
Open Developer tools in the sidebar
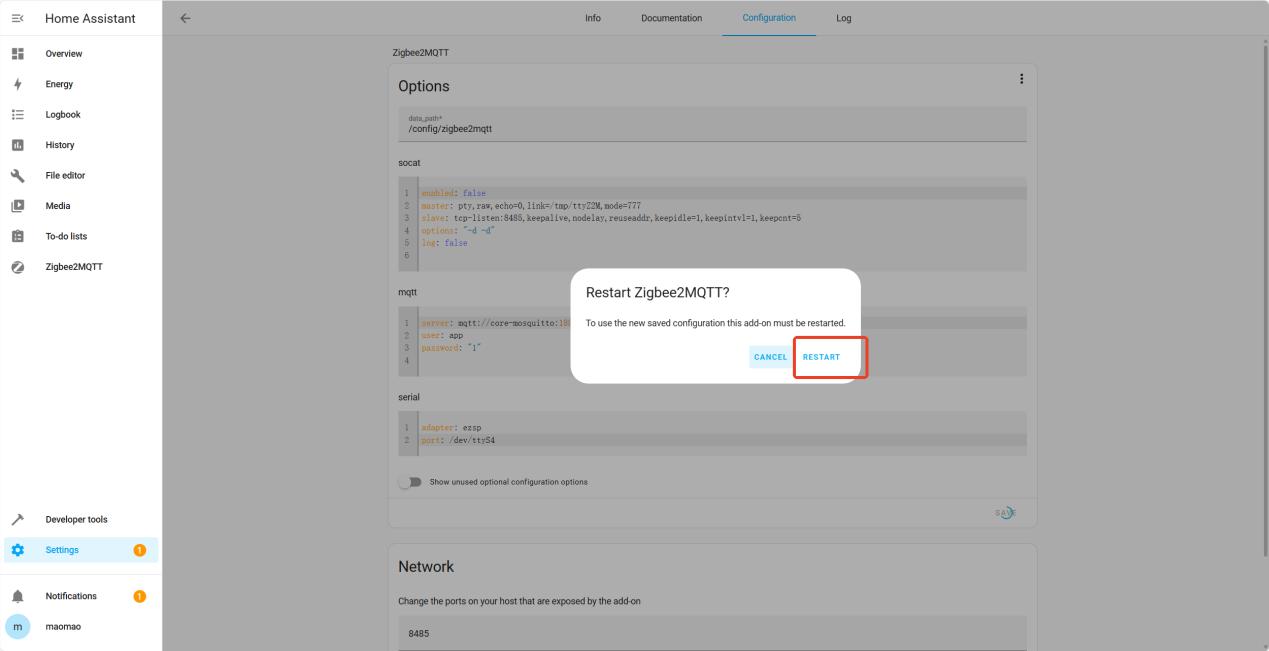pyautogui.click(x=81, y=519)
